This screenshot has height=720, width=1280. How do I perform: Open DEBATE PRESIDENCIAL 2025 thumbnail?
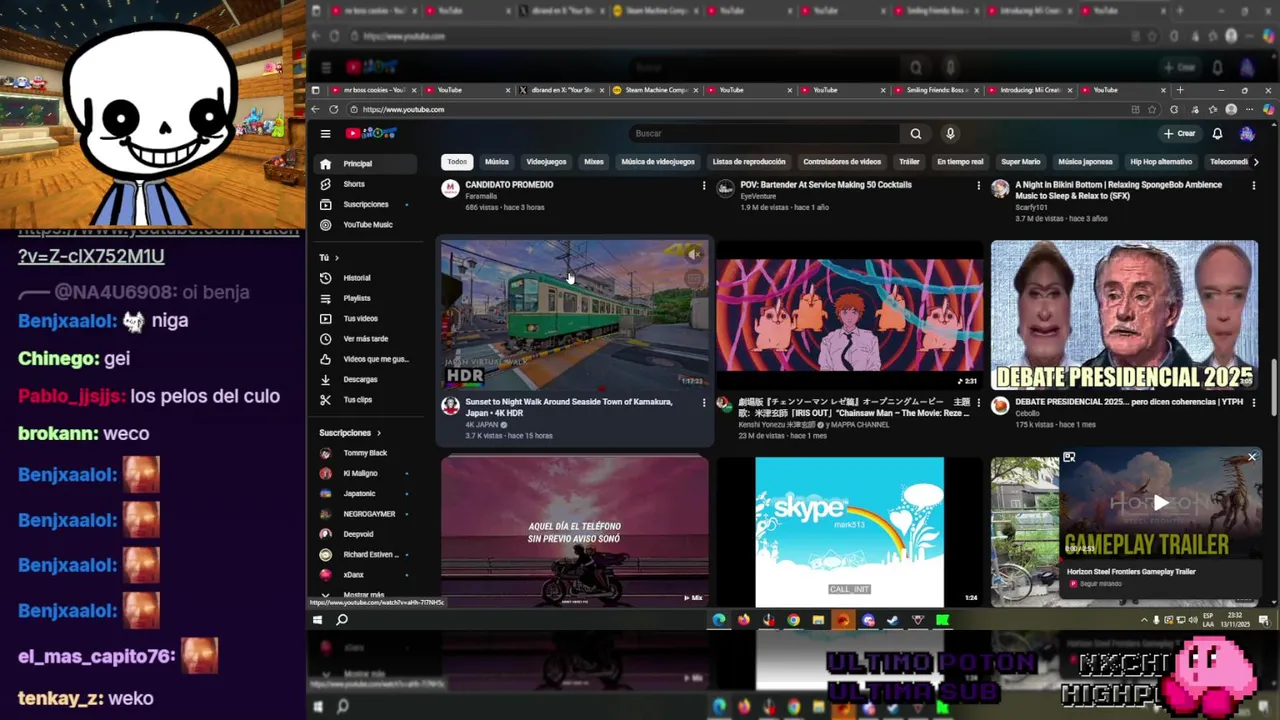1125,315
